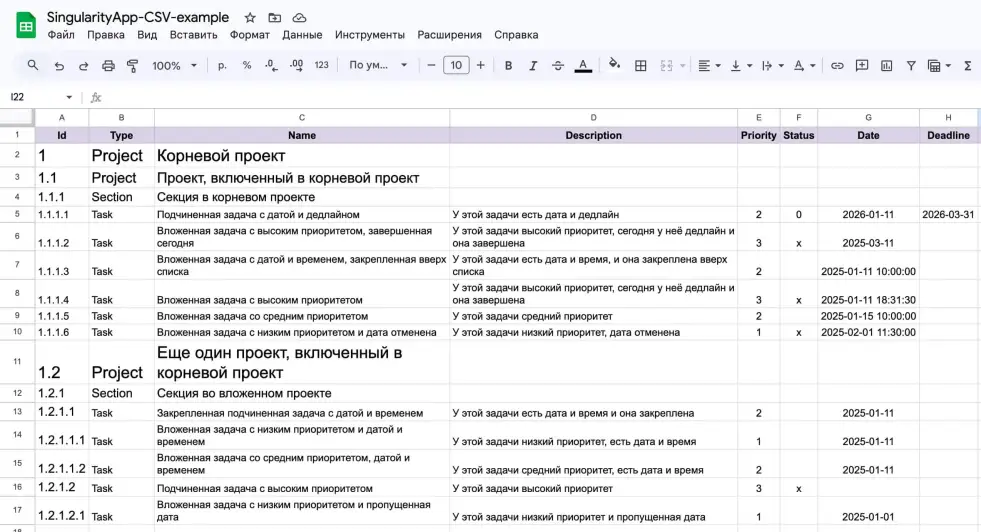
Task: Activate the paint format tool
Action: 132,66
